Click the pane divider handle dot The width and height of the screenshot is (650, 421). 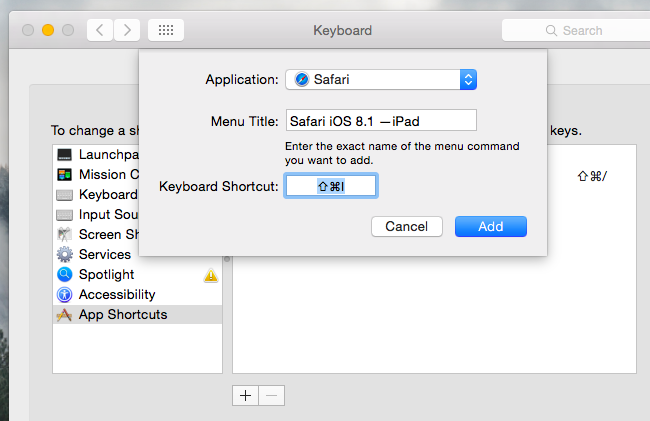(227, 259)
